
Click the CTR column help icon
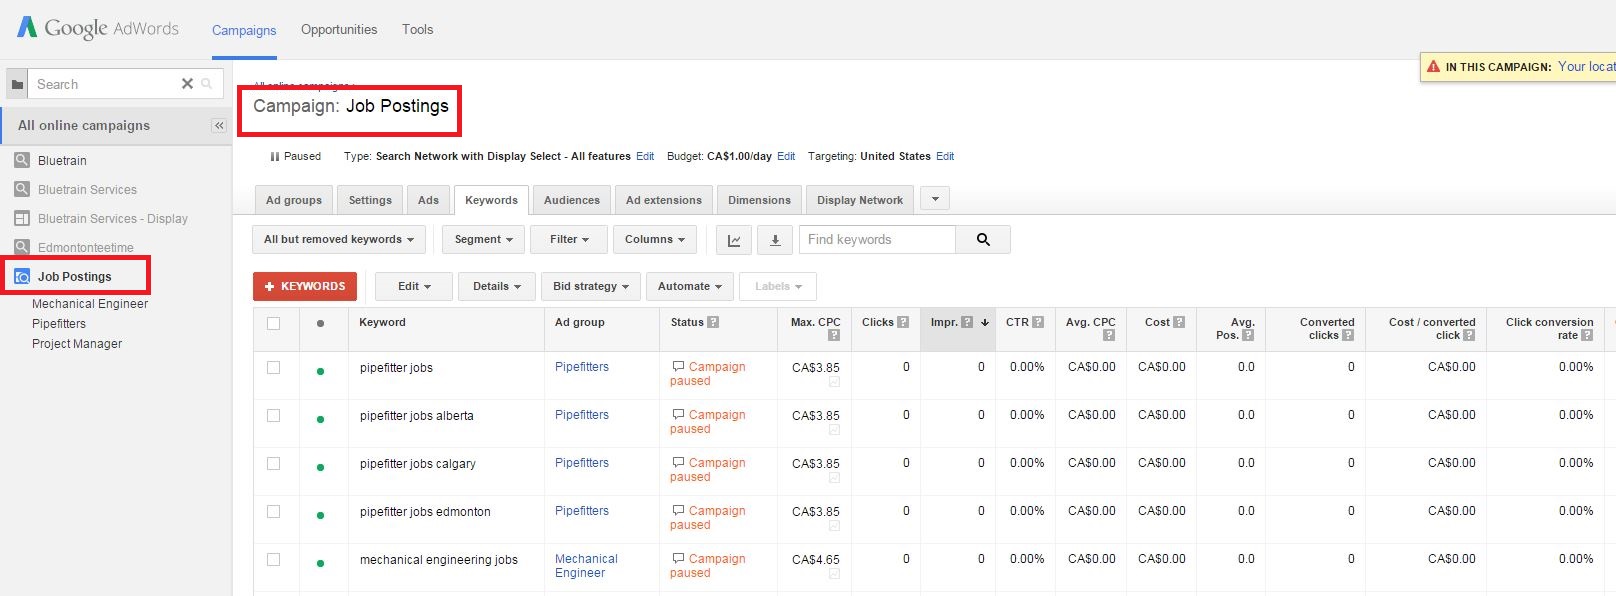(1038, 322)
